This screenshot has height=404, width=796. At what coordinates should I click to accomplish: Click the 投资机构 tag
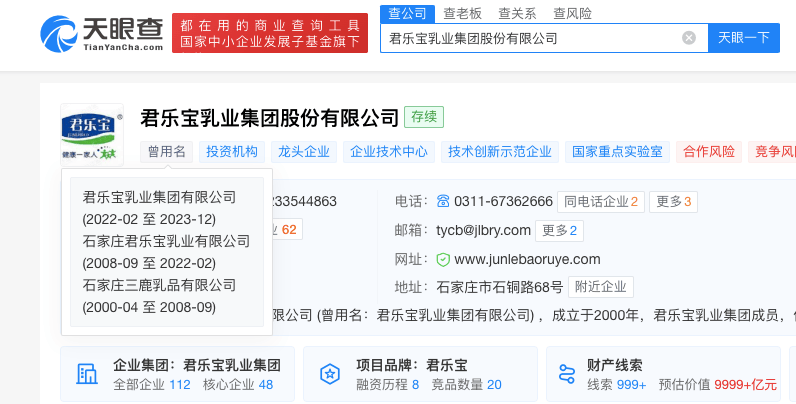(x=231, y=152)
